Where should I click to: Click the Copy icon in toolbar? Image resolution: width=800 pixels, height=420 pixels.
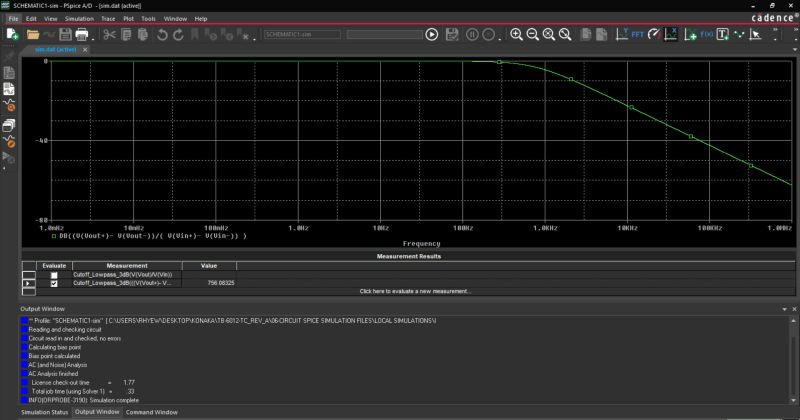[x=126, y=35]
